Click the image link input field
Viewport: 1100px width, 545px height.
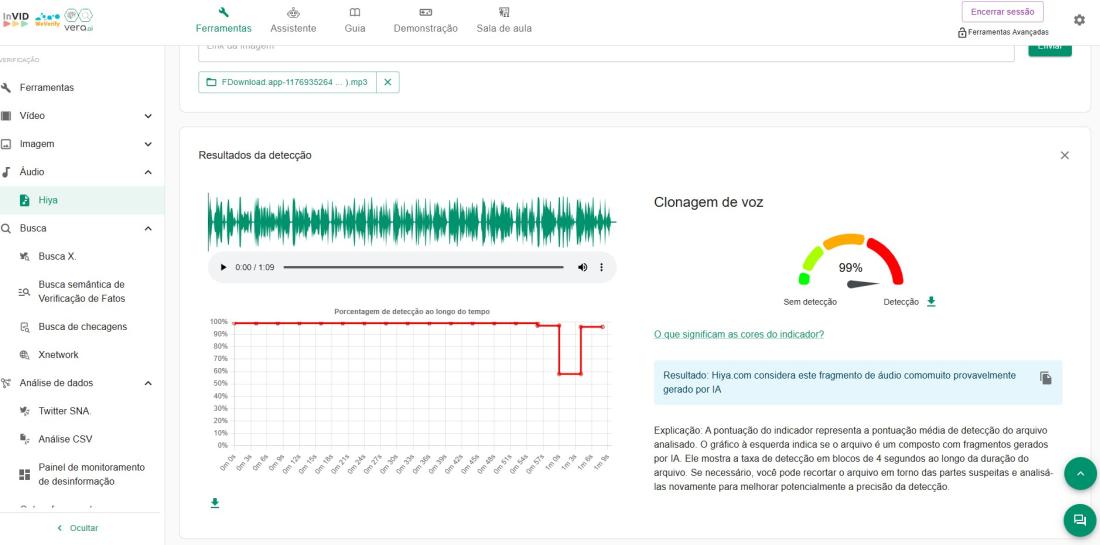(x=606, y=51)
